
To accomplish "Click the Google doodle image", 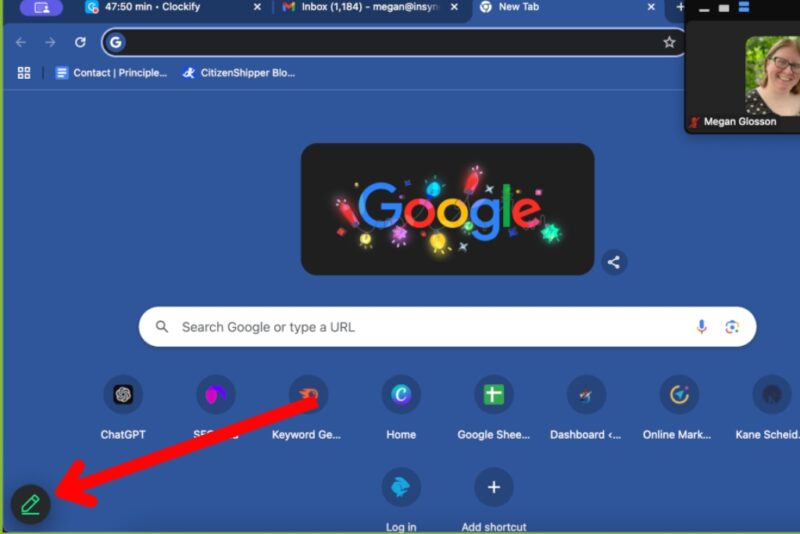I will (447, 209).
